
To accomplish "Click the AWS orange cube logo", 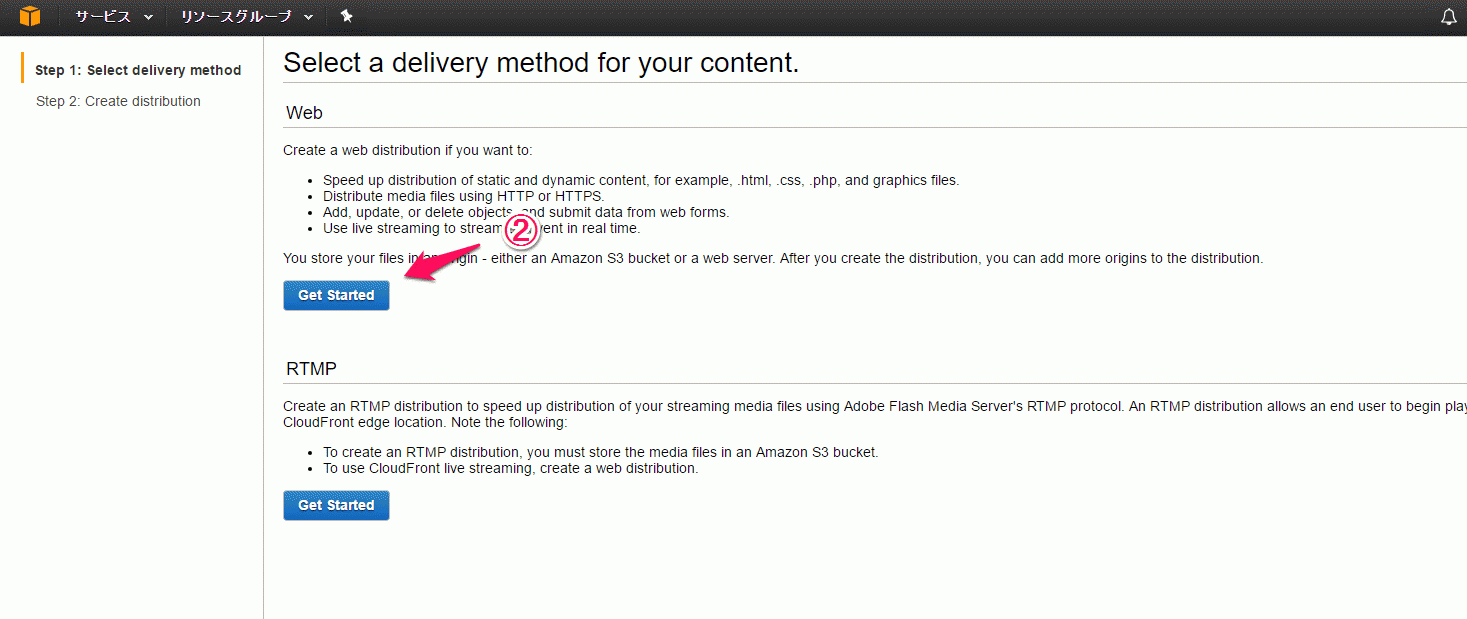I will pyautogui.click(x=30, y=16).
